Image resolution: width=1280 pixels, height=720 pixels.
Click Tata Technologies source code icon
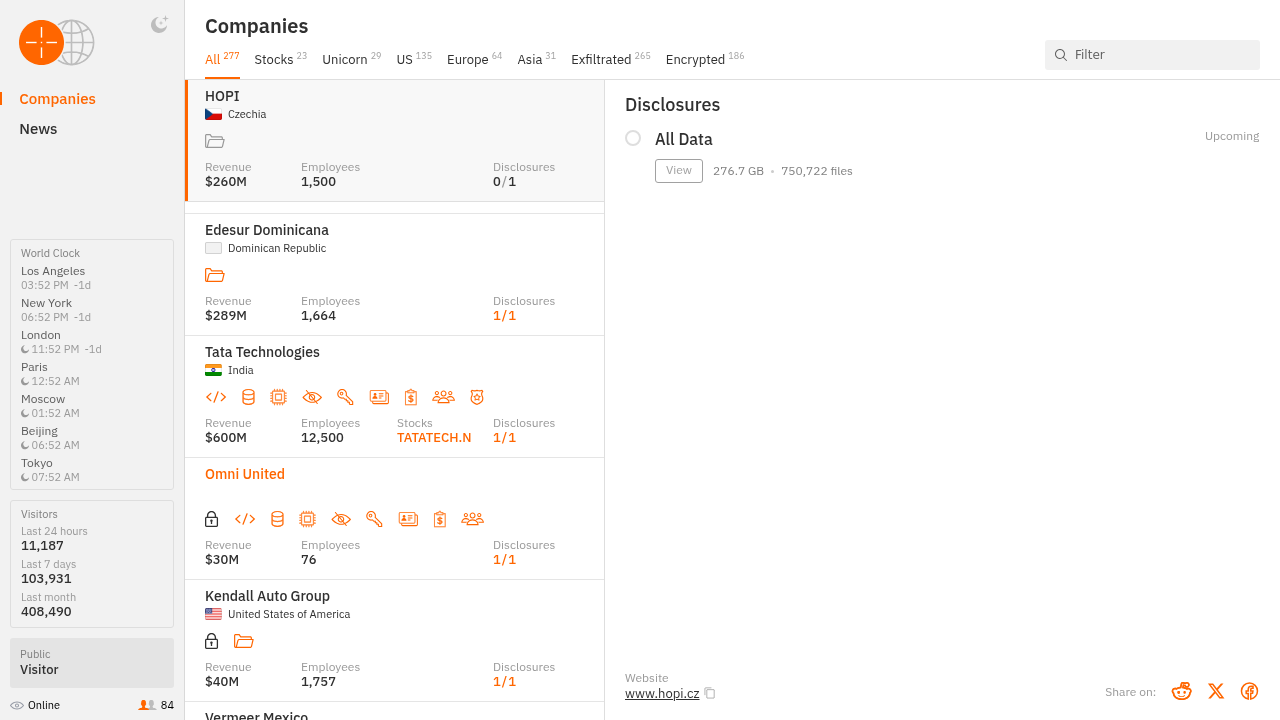216,397
